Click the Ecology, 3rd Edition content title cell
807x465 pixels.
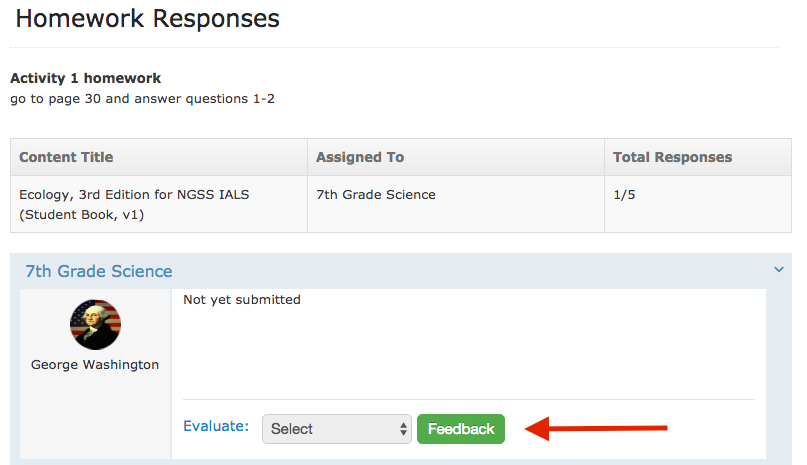click(x=134, y=204)
